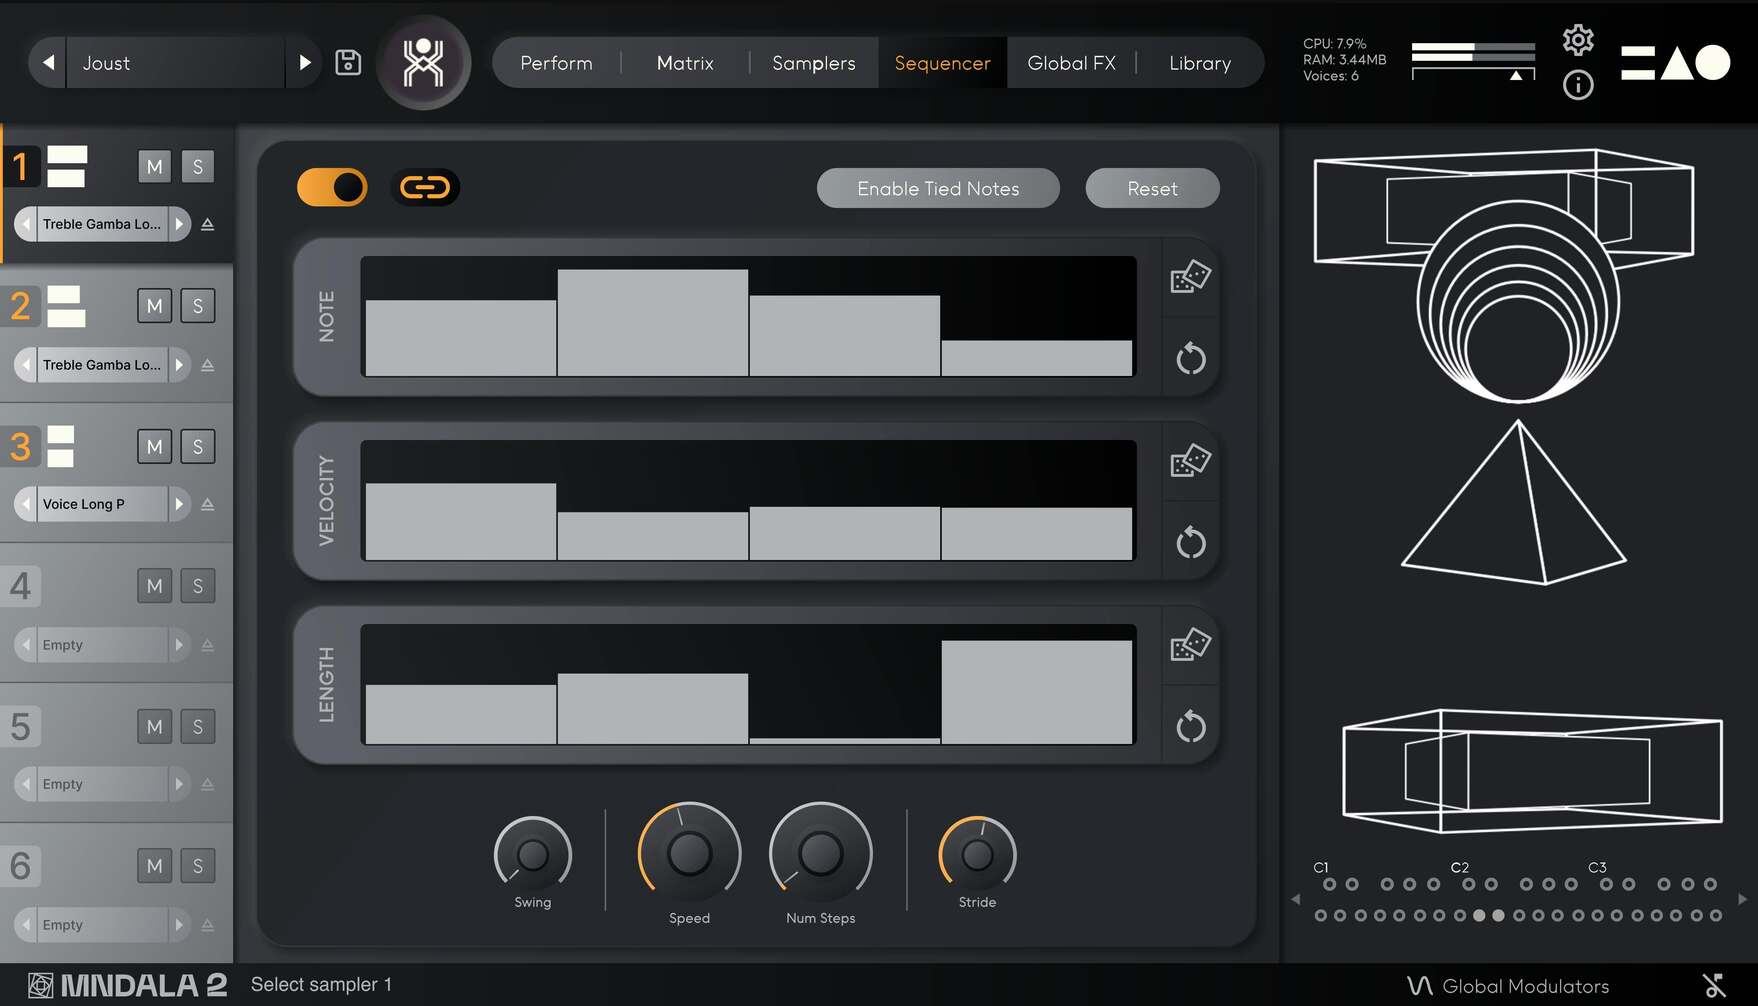Expand sampler 4's Empty sample selector

[x=179, y=644]
